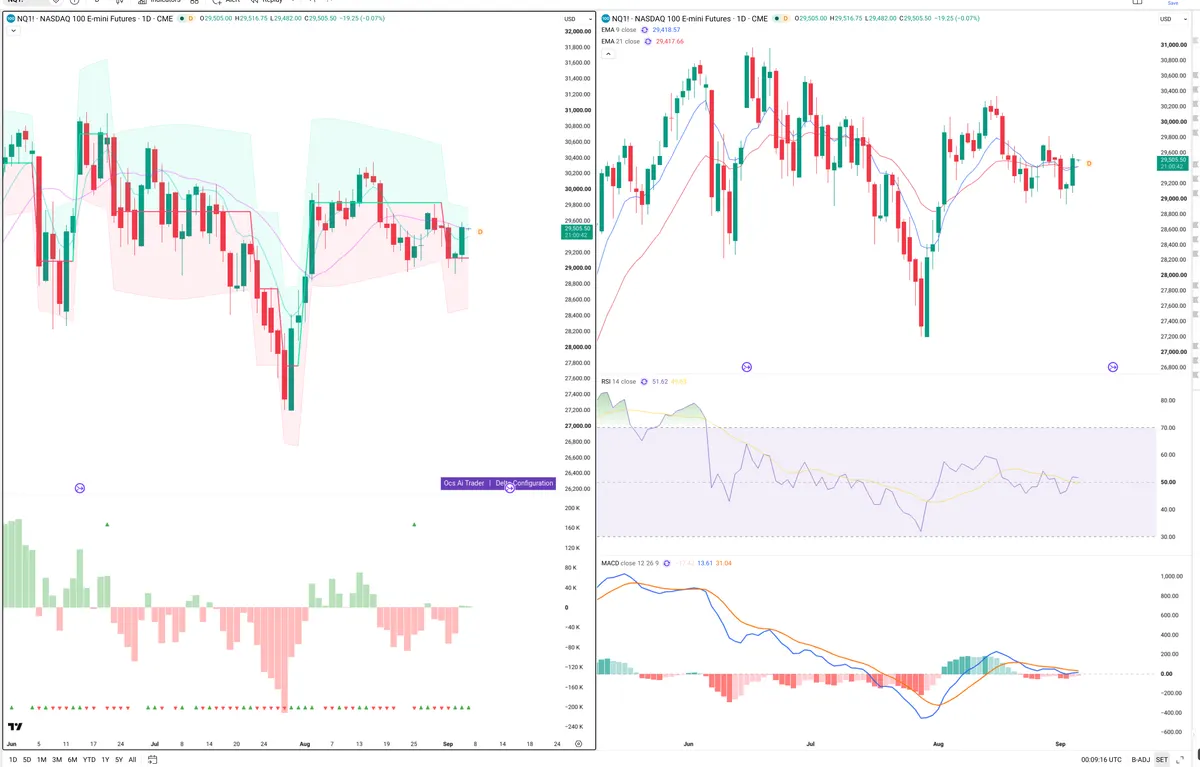Click the NQ1! symbol logo on right chart
This screenshot has height=767, width=1200.
click(605, 18)
